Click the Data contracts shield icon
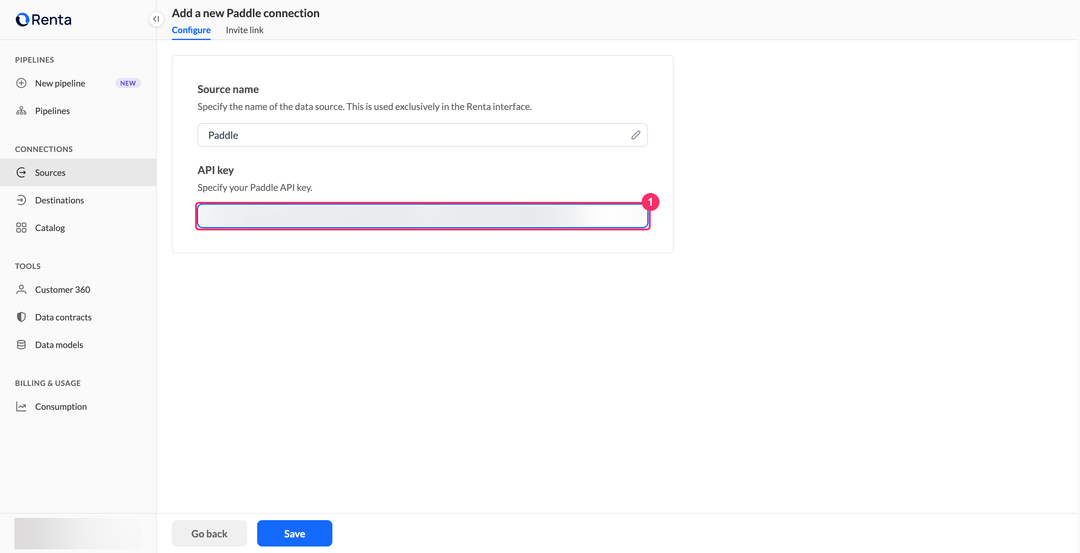The width and height of the screenshot is (1080, 553). coord(21,317)
